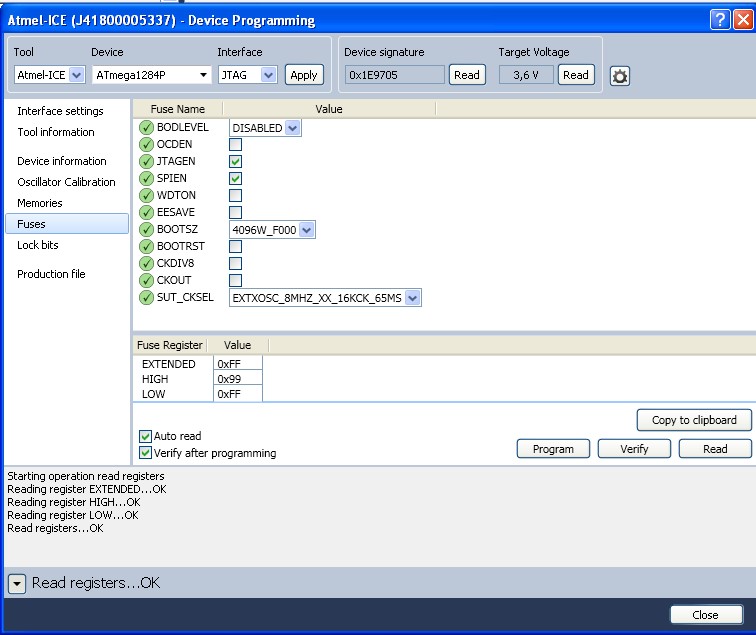The image size is (756, 635).
Task: Enable the WDTON fuse checkbox
Action: [235, 196]
